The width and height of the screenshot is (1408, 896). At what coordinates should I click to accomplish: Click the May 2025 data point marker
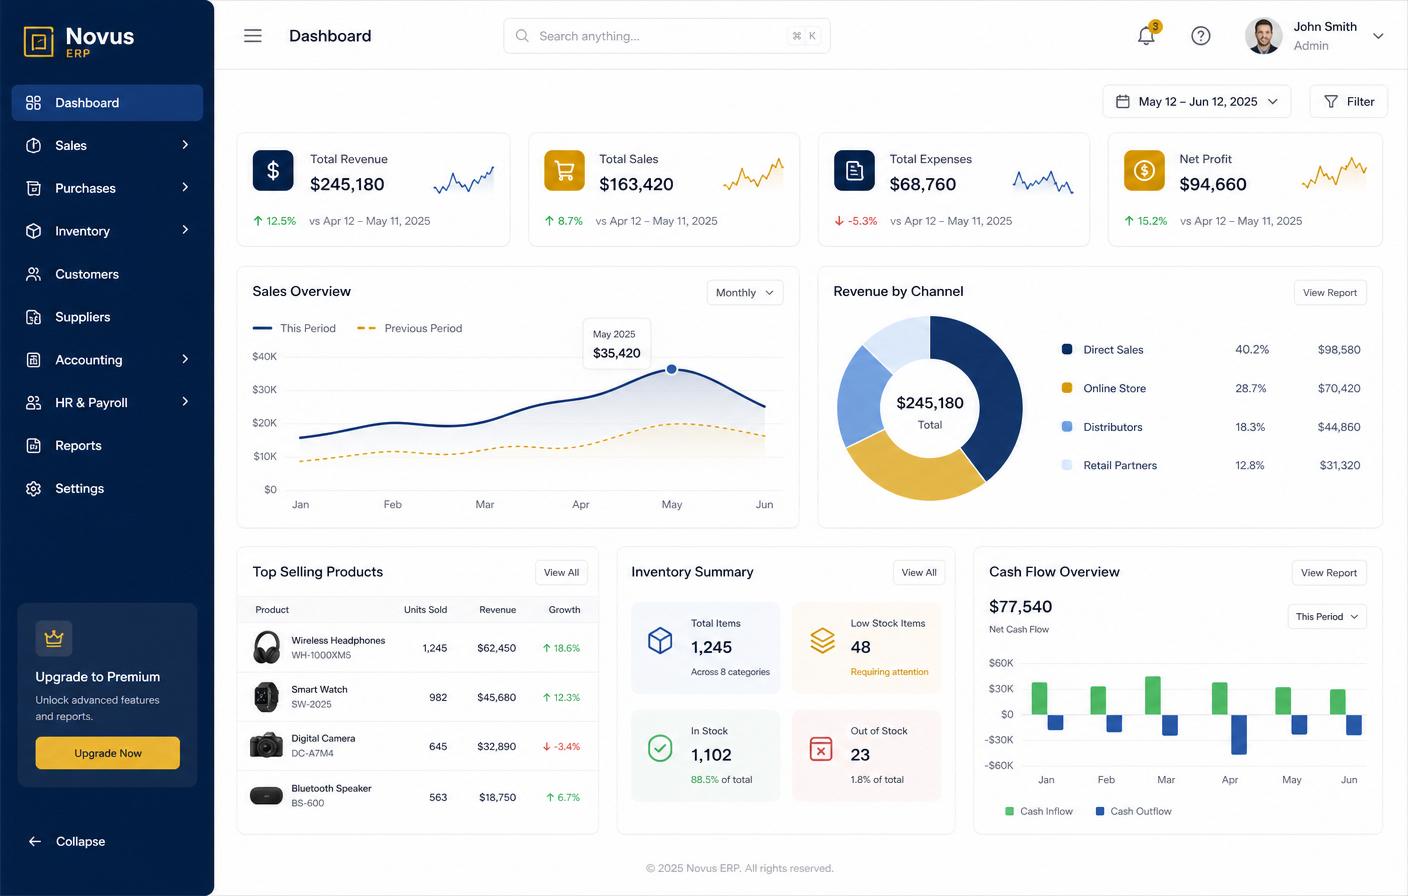(x=672, y=369)
